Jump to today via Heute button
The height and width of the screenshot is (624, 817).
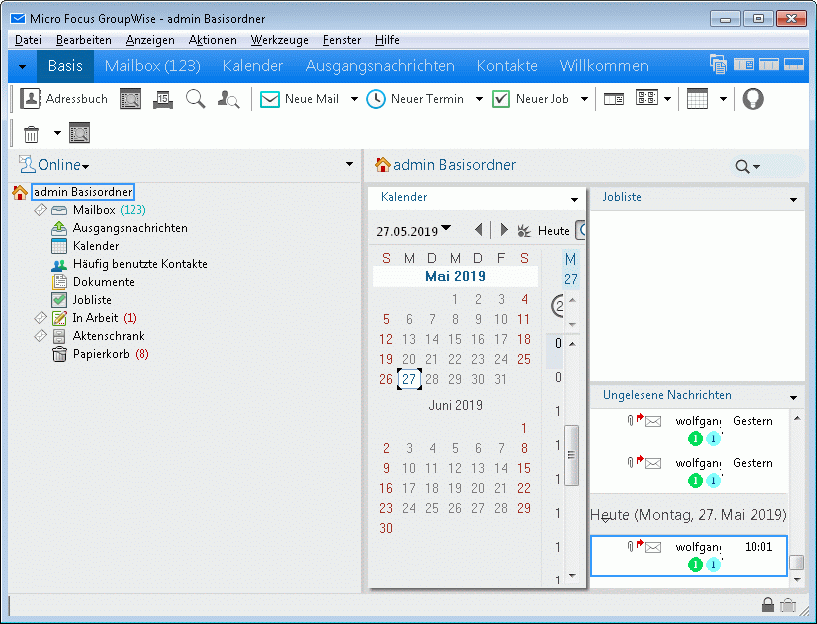tap(543, 230)
